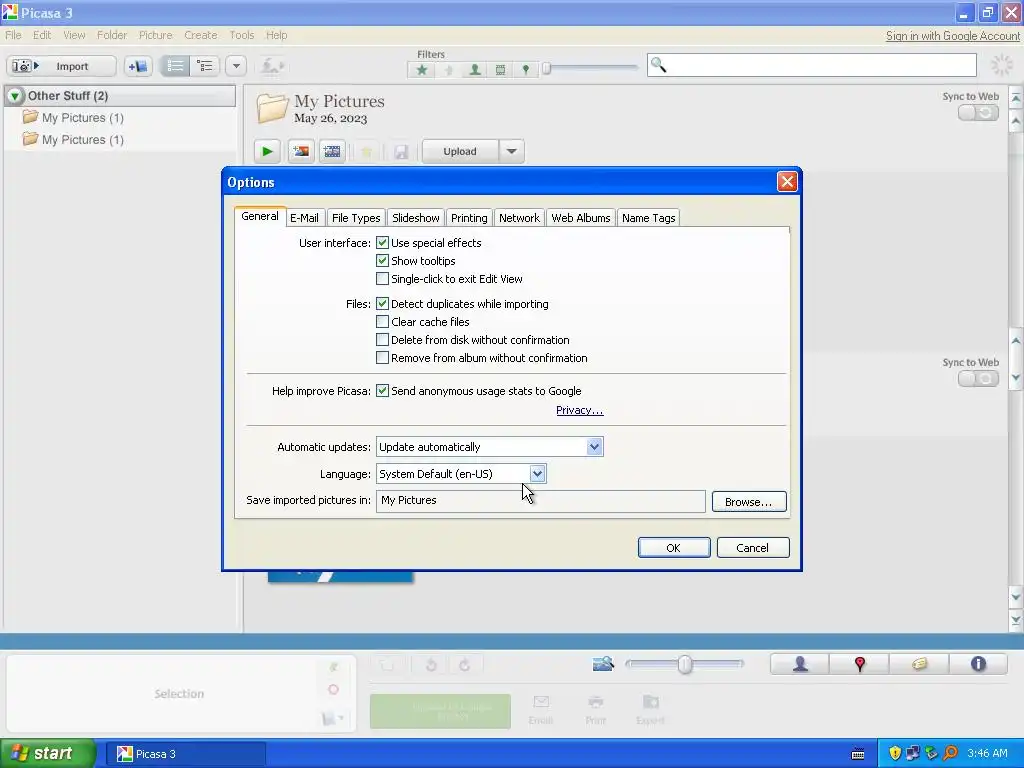This screenshot has width=1024, height=768.
Task: Click the Upload button
Action: point(460,152)
